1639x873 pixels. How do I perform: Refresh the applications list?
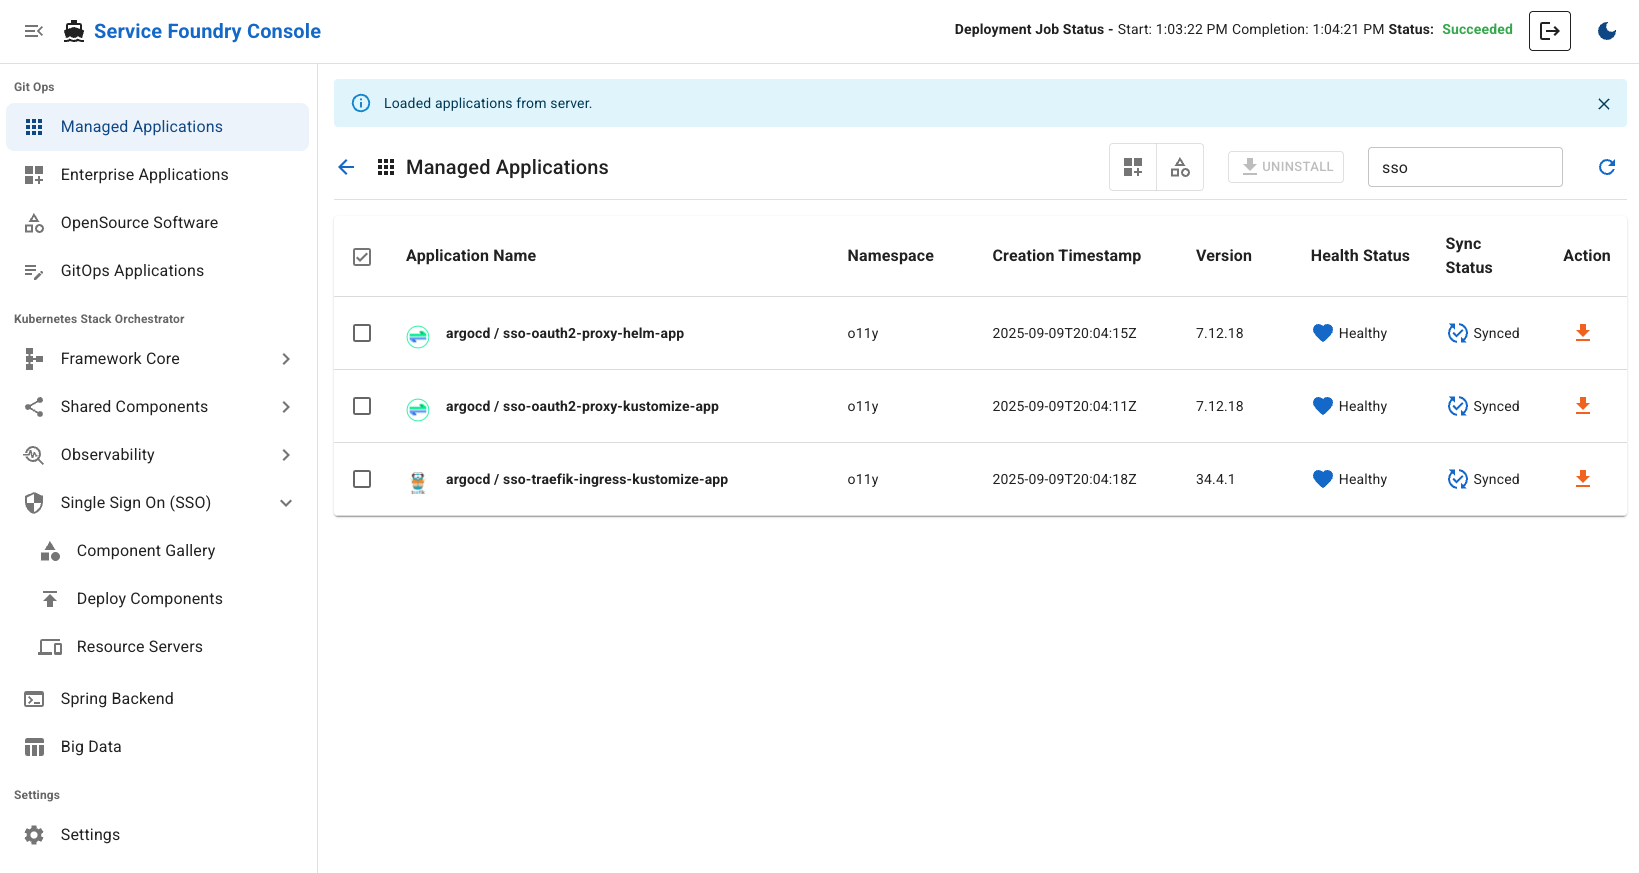1607,167
